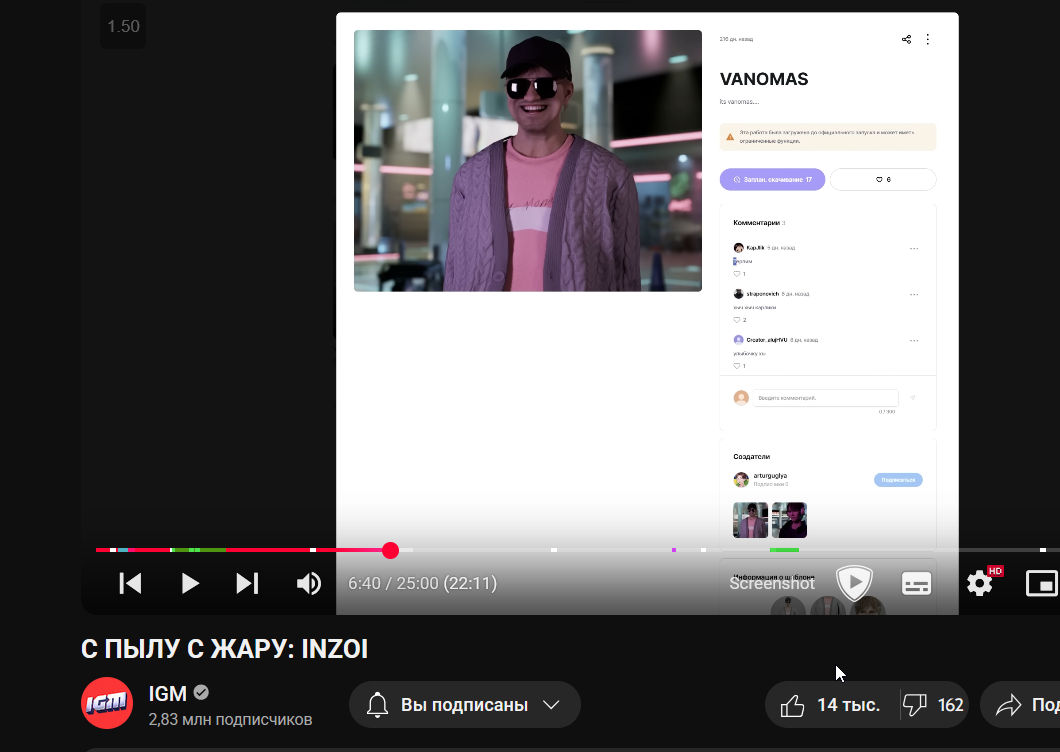Open three-dot menu on VANOMAS page

928,39
